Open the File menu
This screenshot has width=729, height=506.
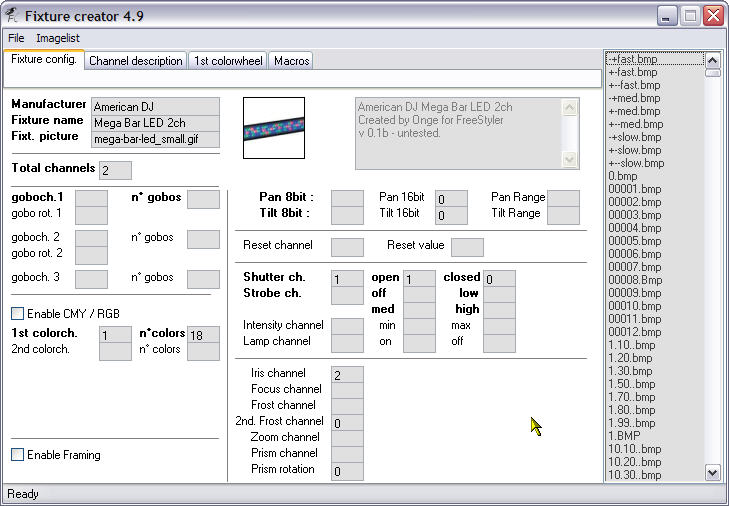16,38
